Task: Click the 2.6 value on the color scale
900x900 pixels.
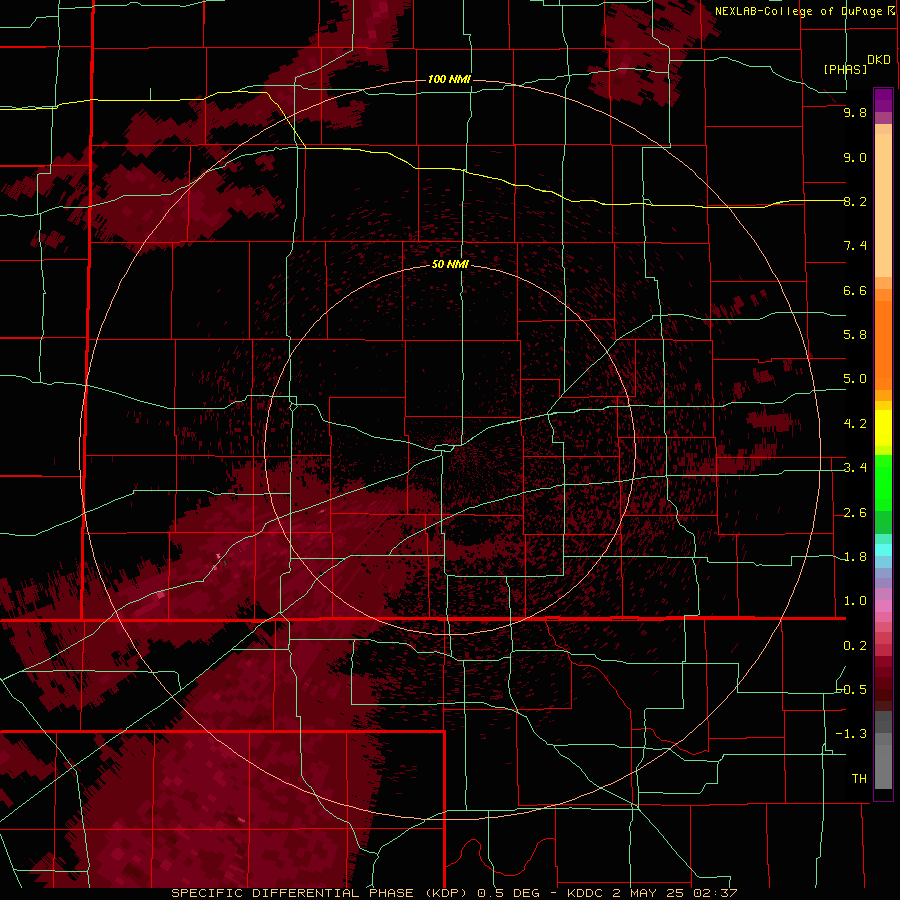Action: [x=855, y=513]
